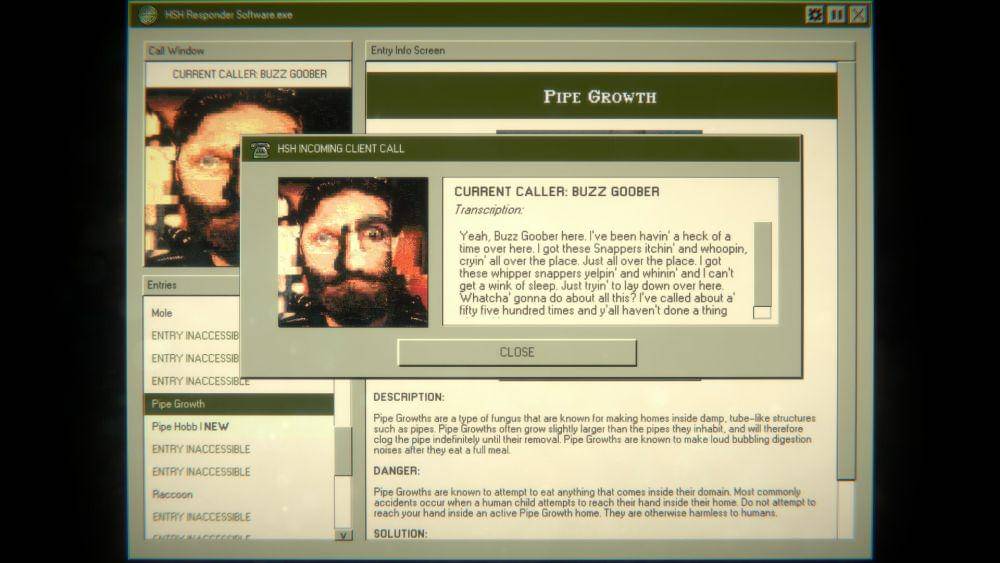Click the Entry Info Screen vertical scrollbar
This screenshot has width=1000, height=563.
[846, 270]
